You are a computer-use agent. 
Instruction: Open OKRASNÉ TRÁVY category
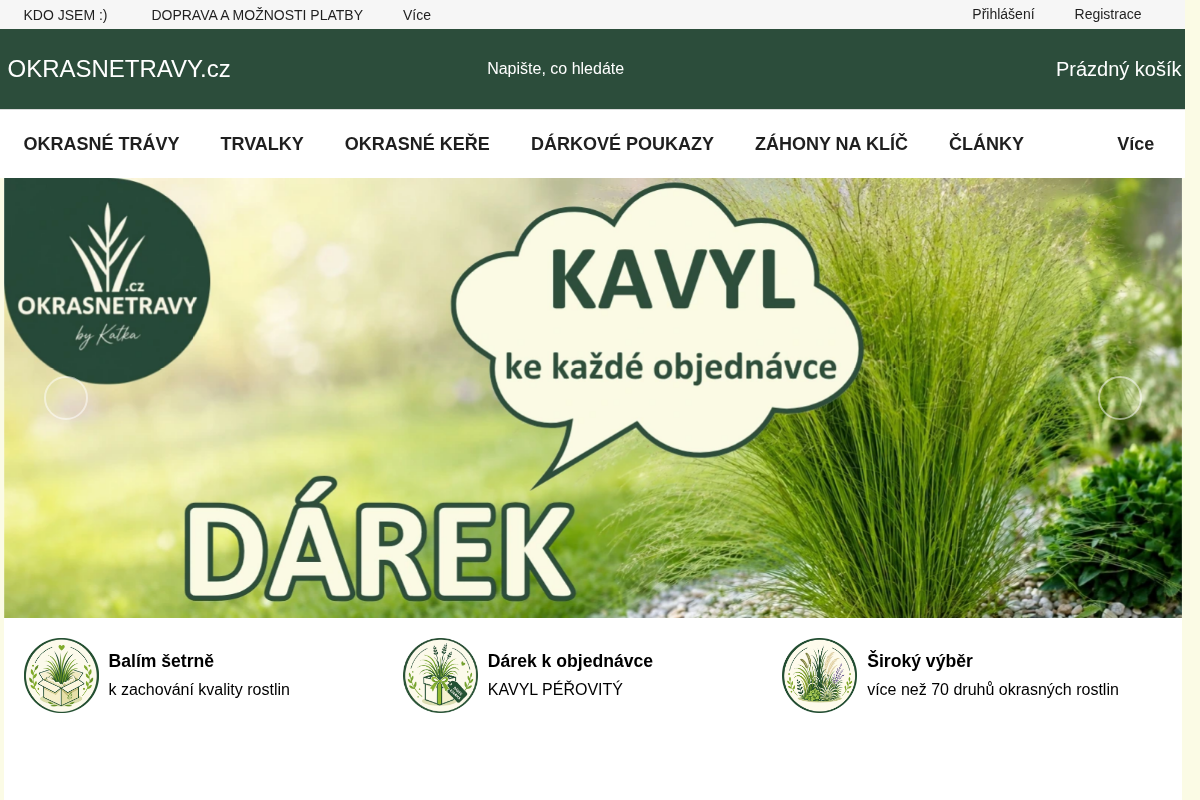(101, 144)
